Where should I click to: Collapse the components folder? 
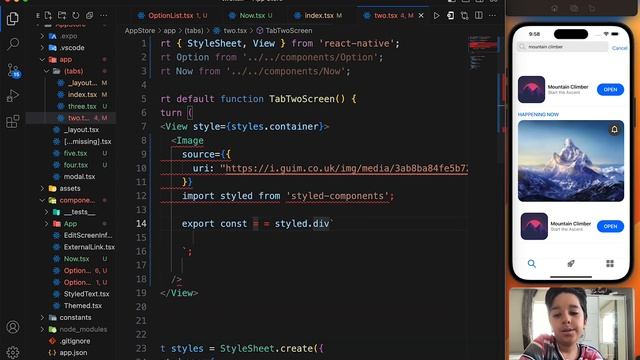coord(42,200)
